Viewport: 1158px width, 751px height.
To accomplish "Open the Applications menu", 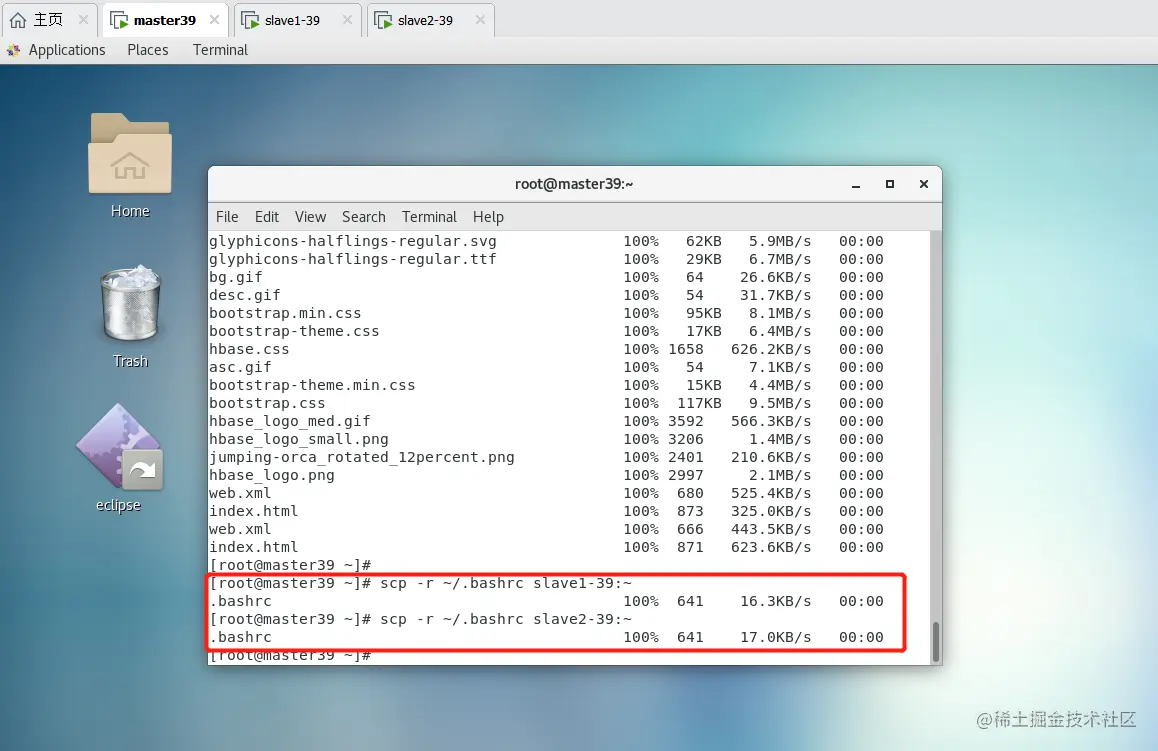I will coord(66,50).
